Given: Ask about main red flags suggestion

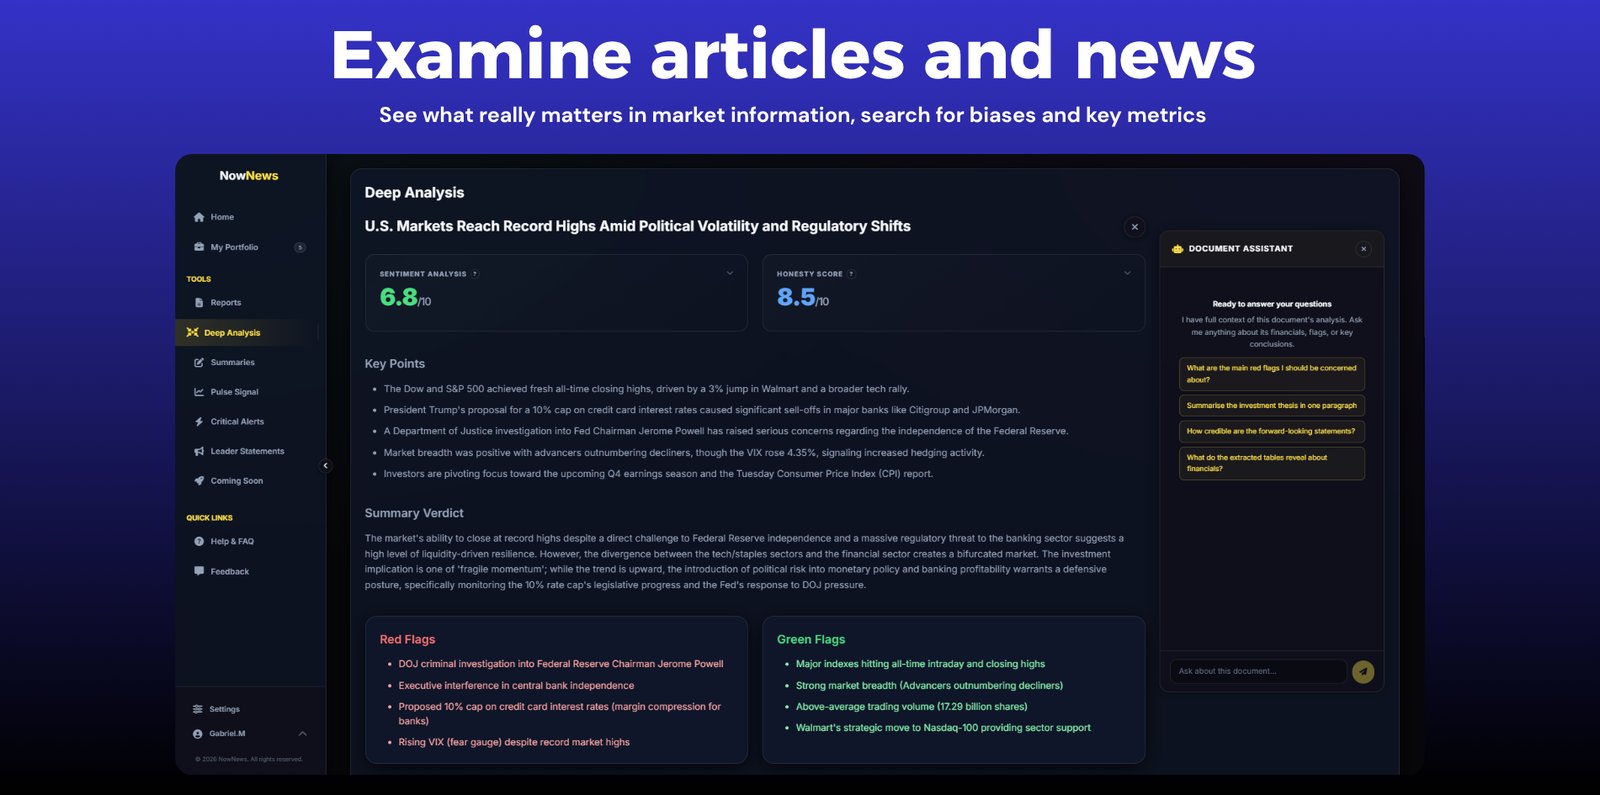Looking at the screenshot, I should [x=1272, y=374].
